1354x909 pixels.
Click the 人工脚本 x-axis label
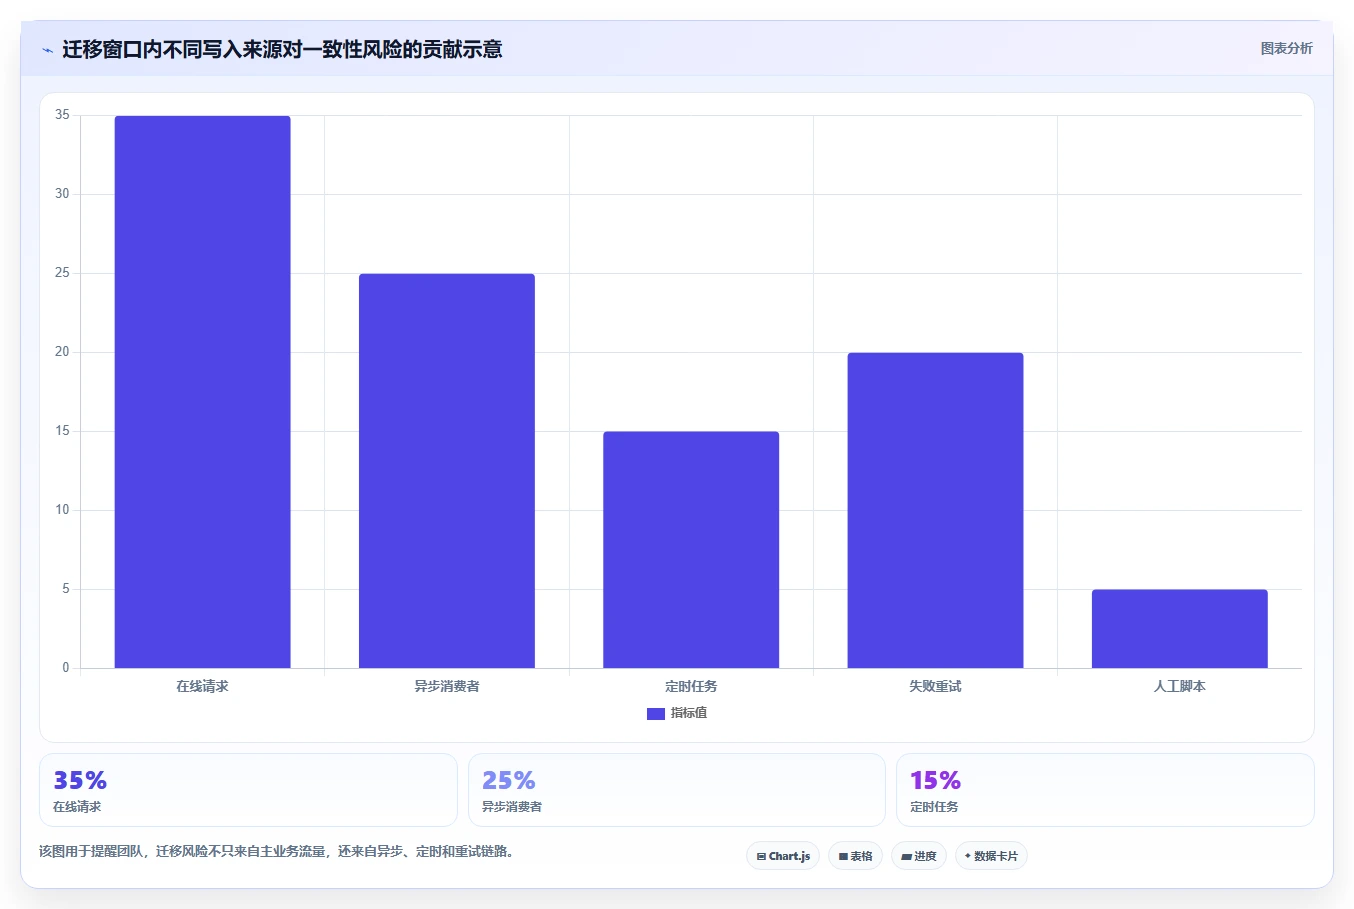[1180, 686]
